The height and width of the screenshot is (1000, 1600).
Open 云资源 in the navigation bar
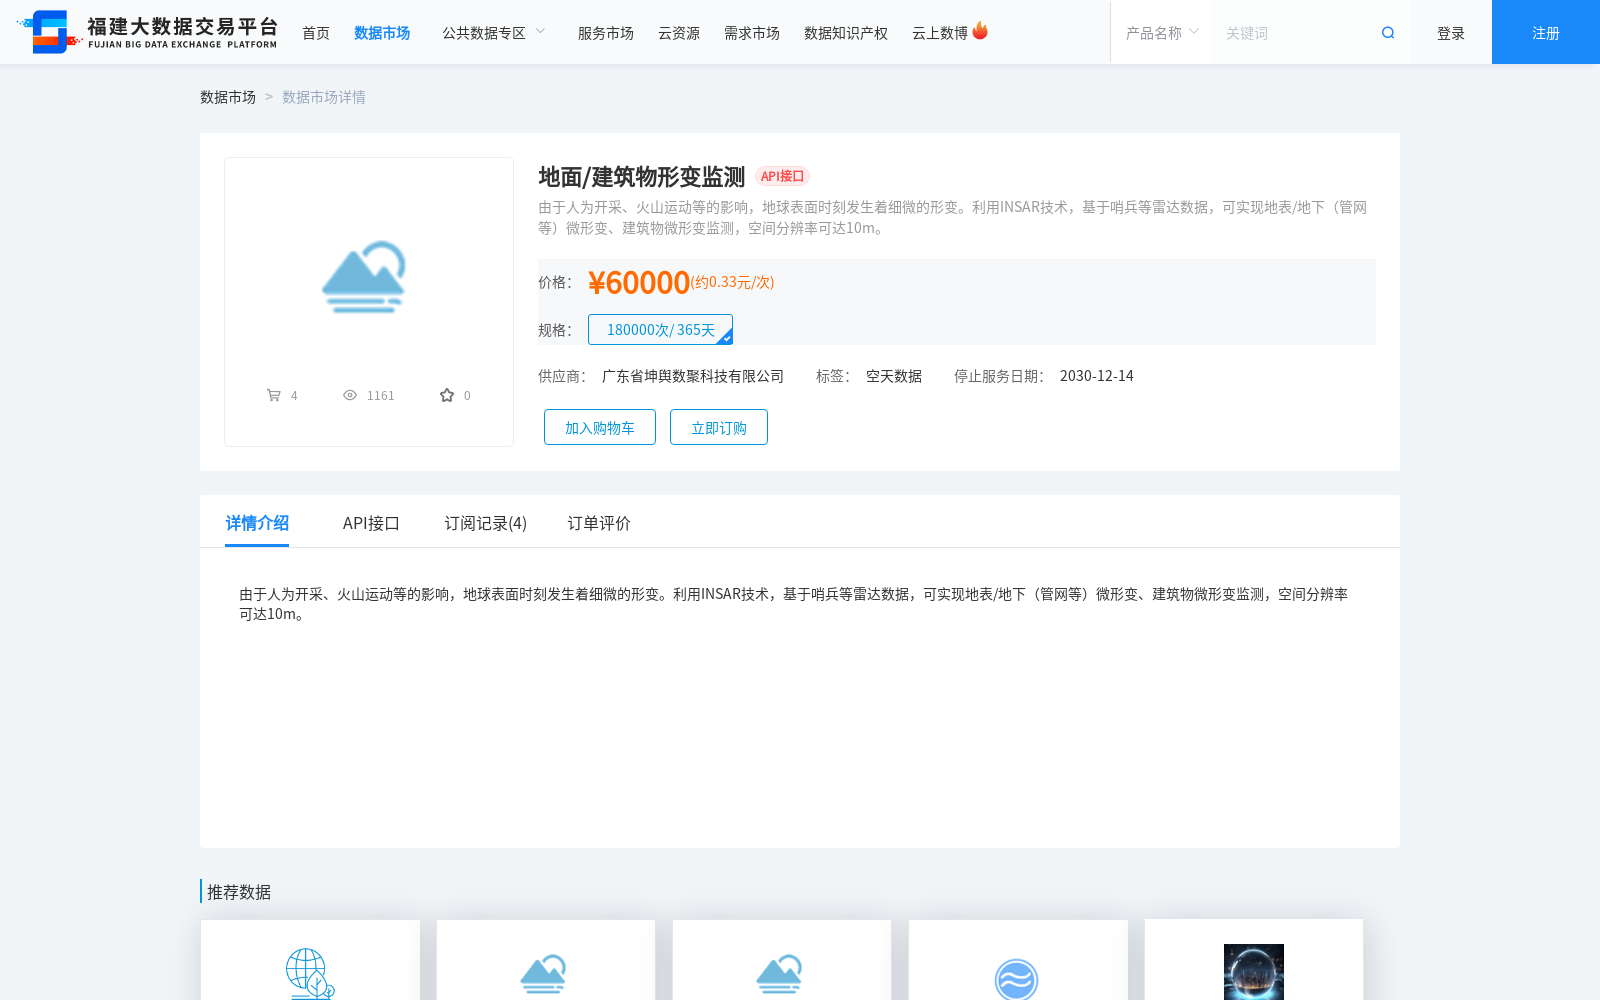[x=679, y=33]
